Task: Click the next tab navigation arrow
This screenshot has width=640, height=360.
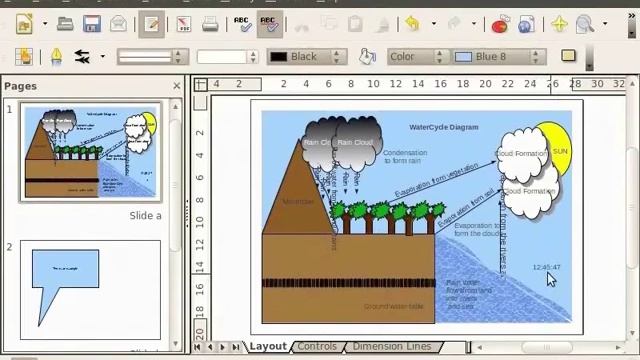Action: point(222,347)
